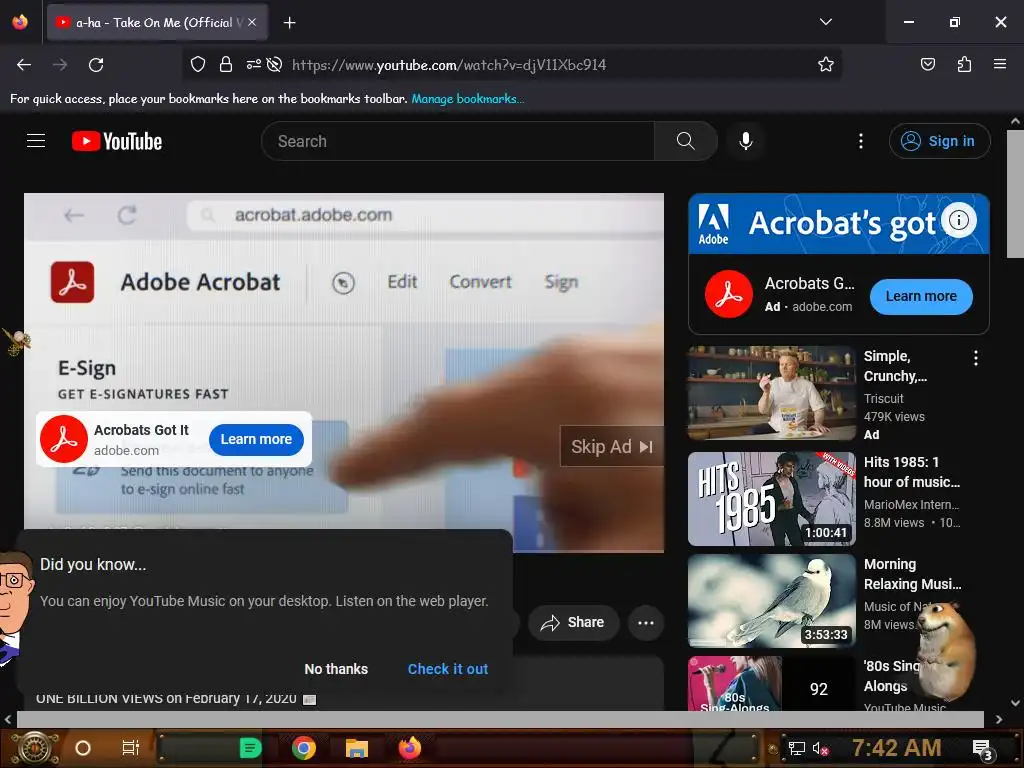Viewport: 1024px width, 768px height.
Task: Click the muted volume tray icon
Action: [820, 748]
